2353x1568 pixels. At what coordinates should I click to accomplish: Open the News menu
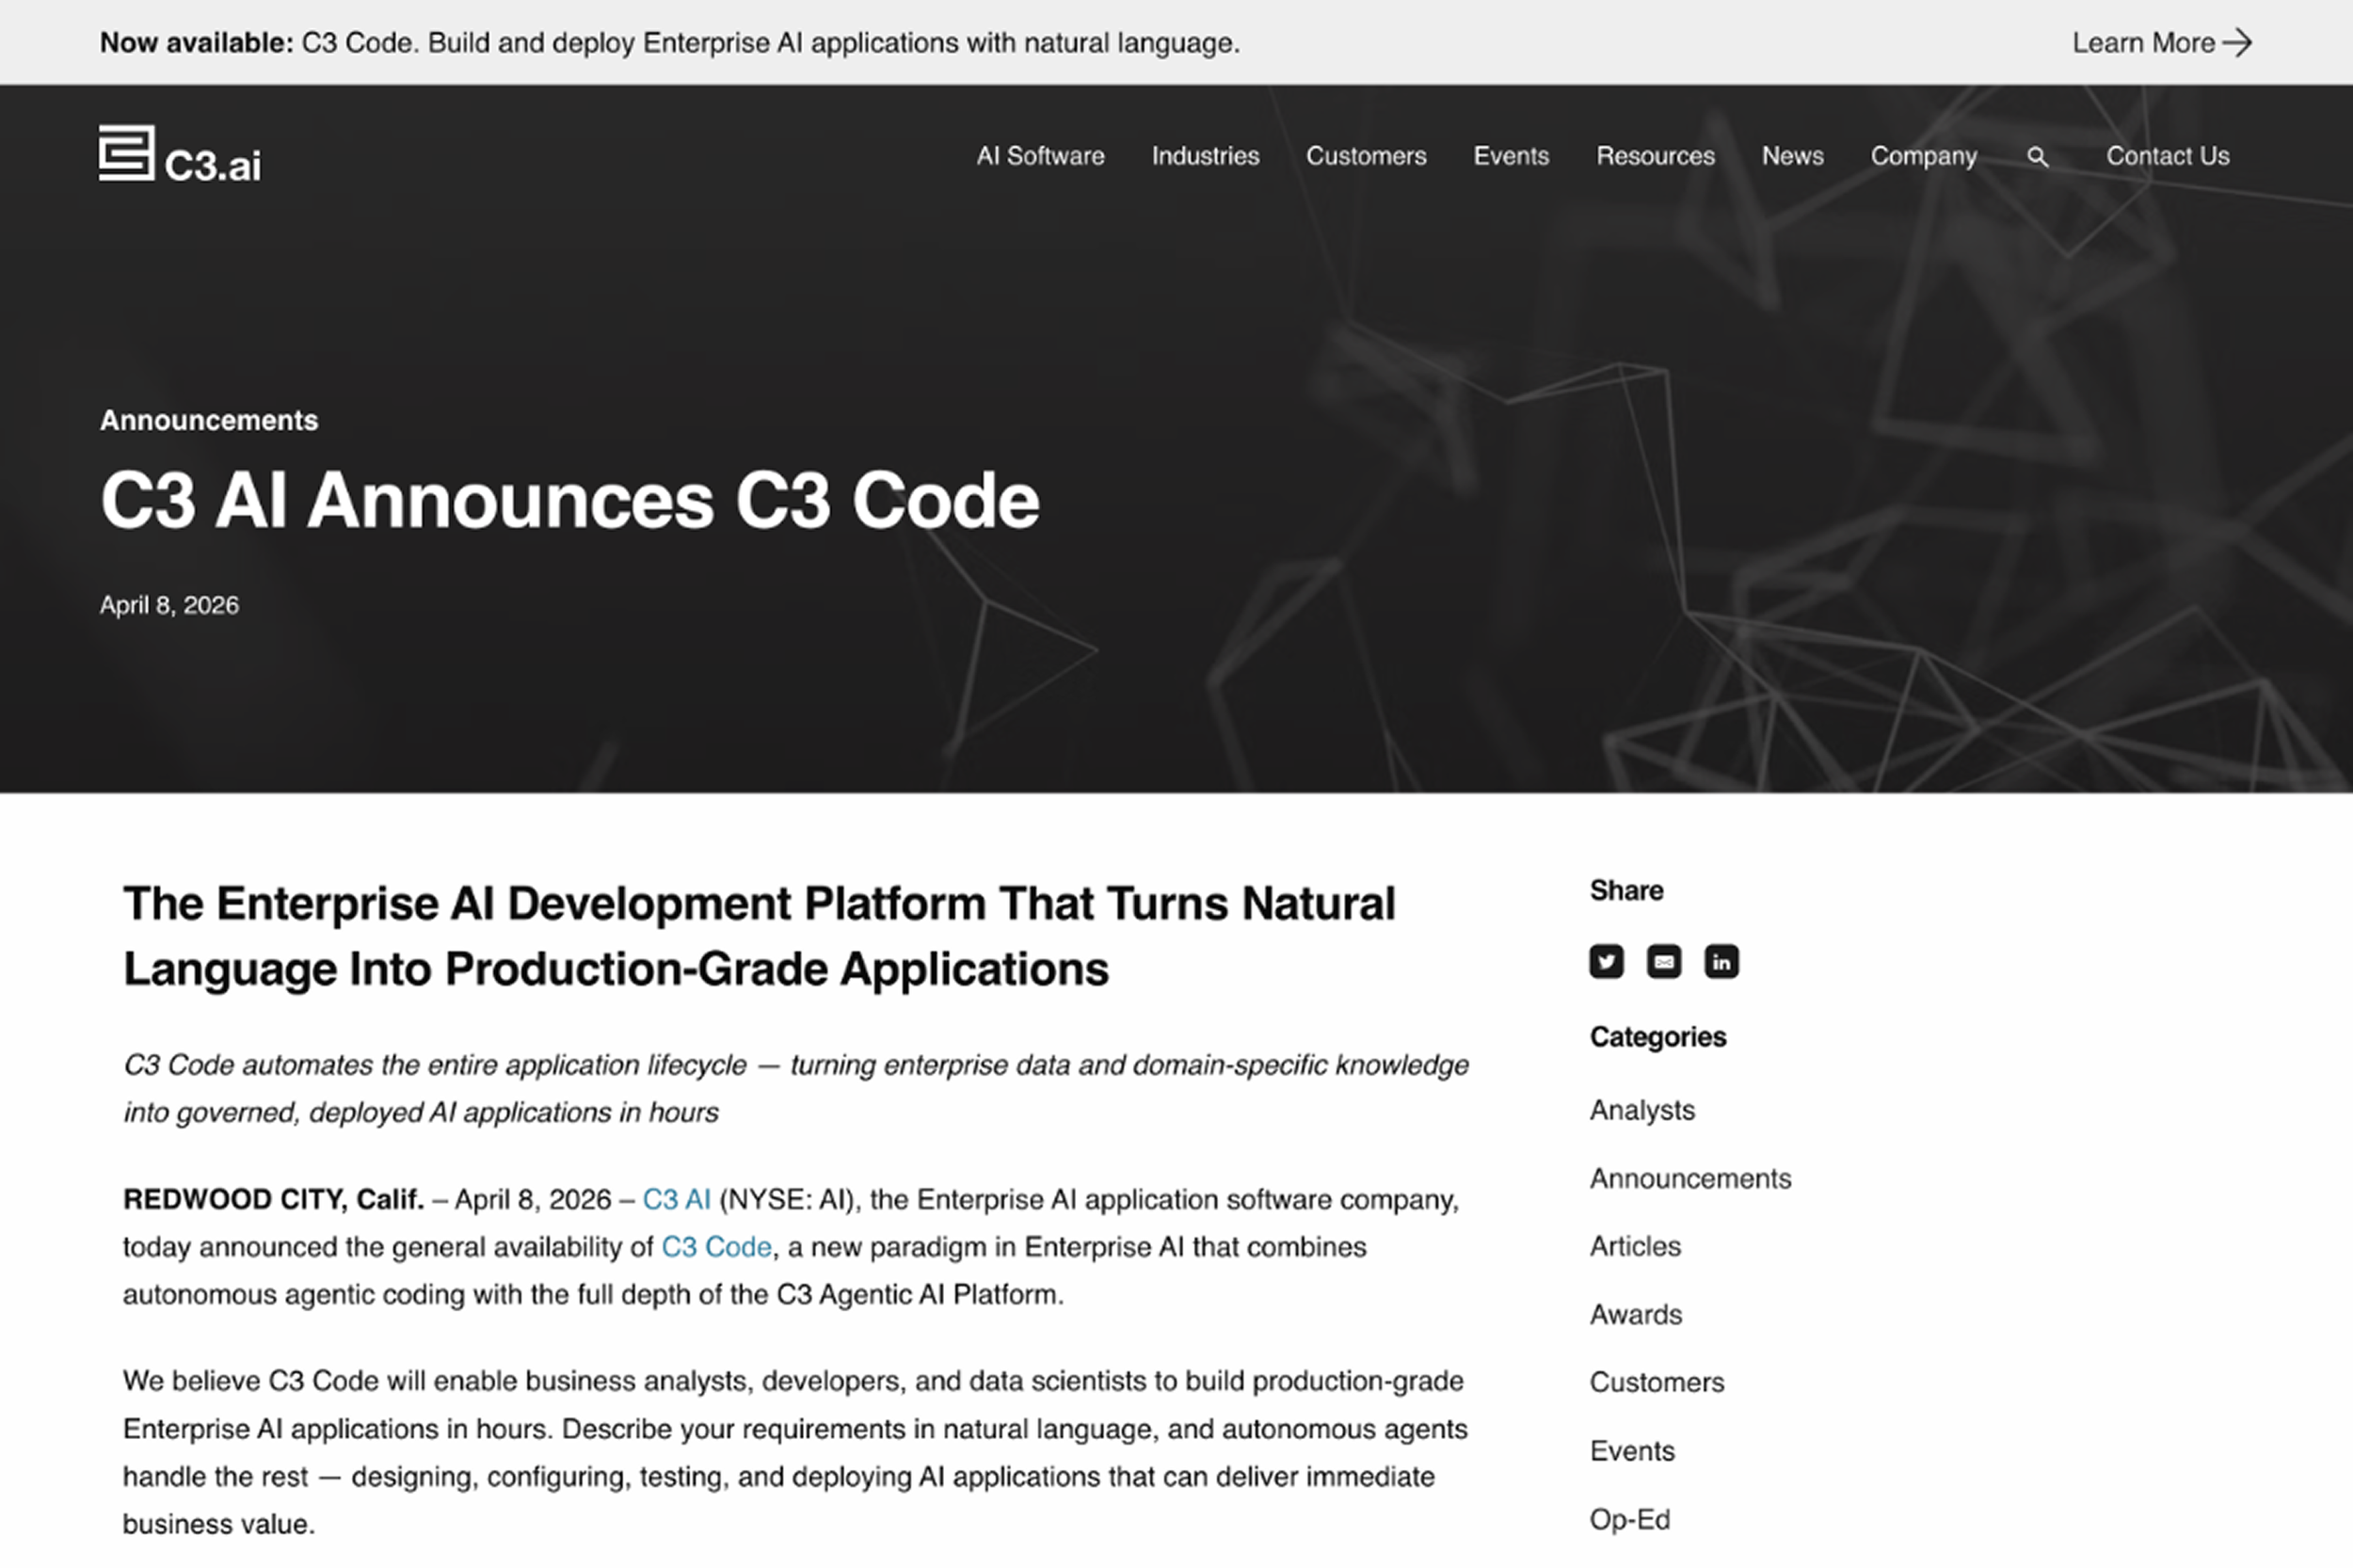[x=1792, y=156]
